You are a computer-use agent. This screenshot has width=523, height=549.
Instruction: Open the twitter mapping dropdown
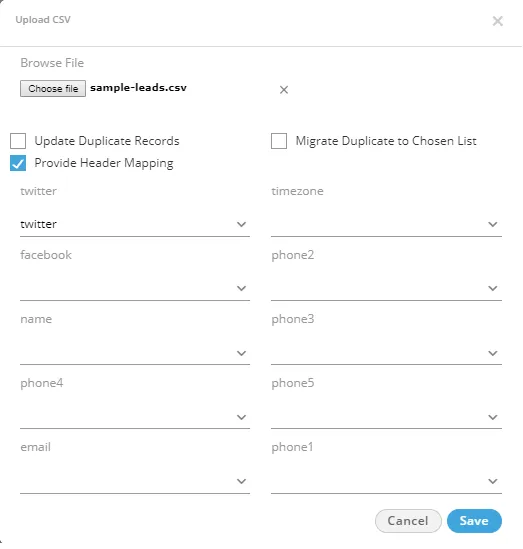pyautogui.click(x=135, y=224)
